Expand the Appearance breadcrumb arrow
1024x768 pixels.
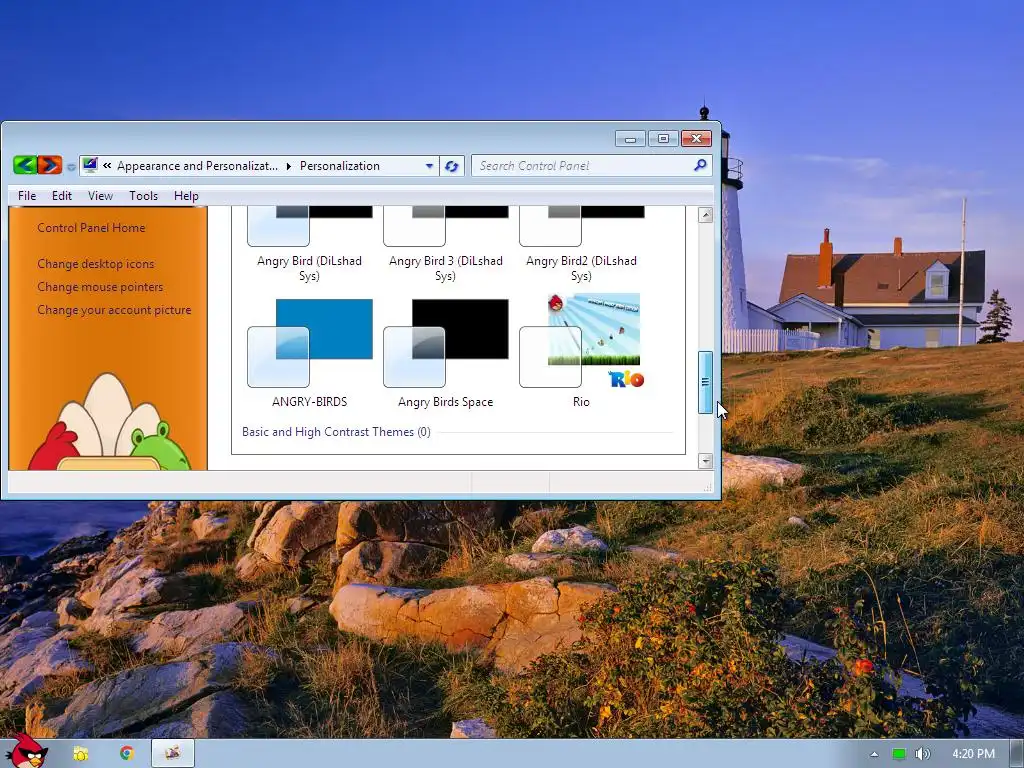[x=289, y=166]
